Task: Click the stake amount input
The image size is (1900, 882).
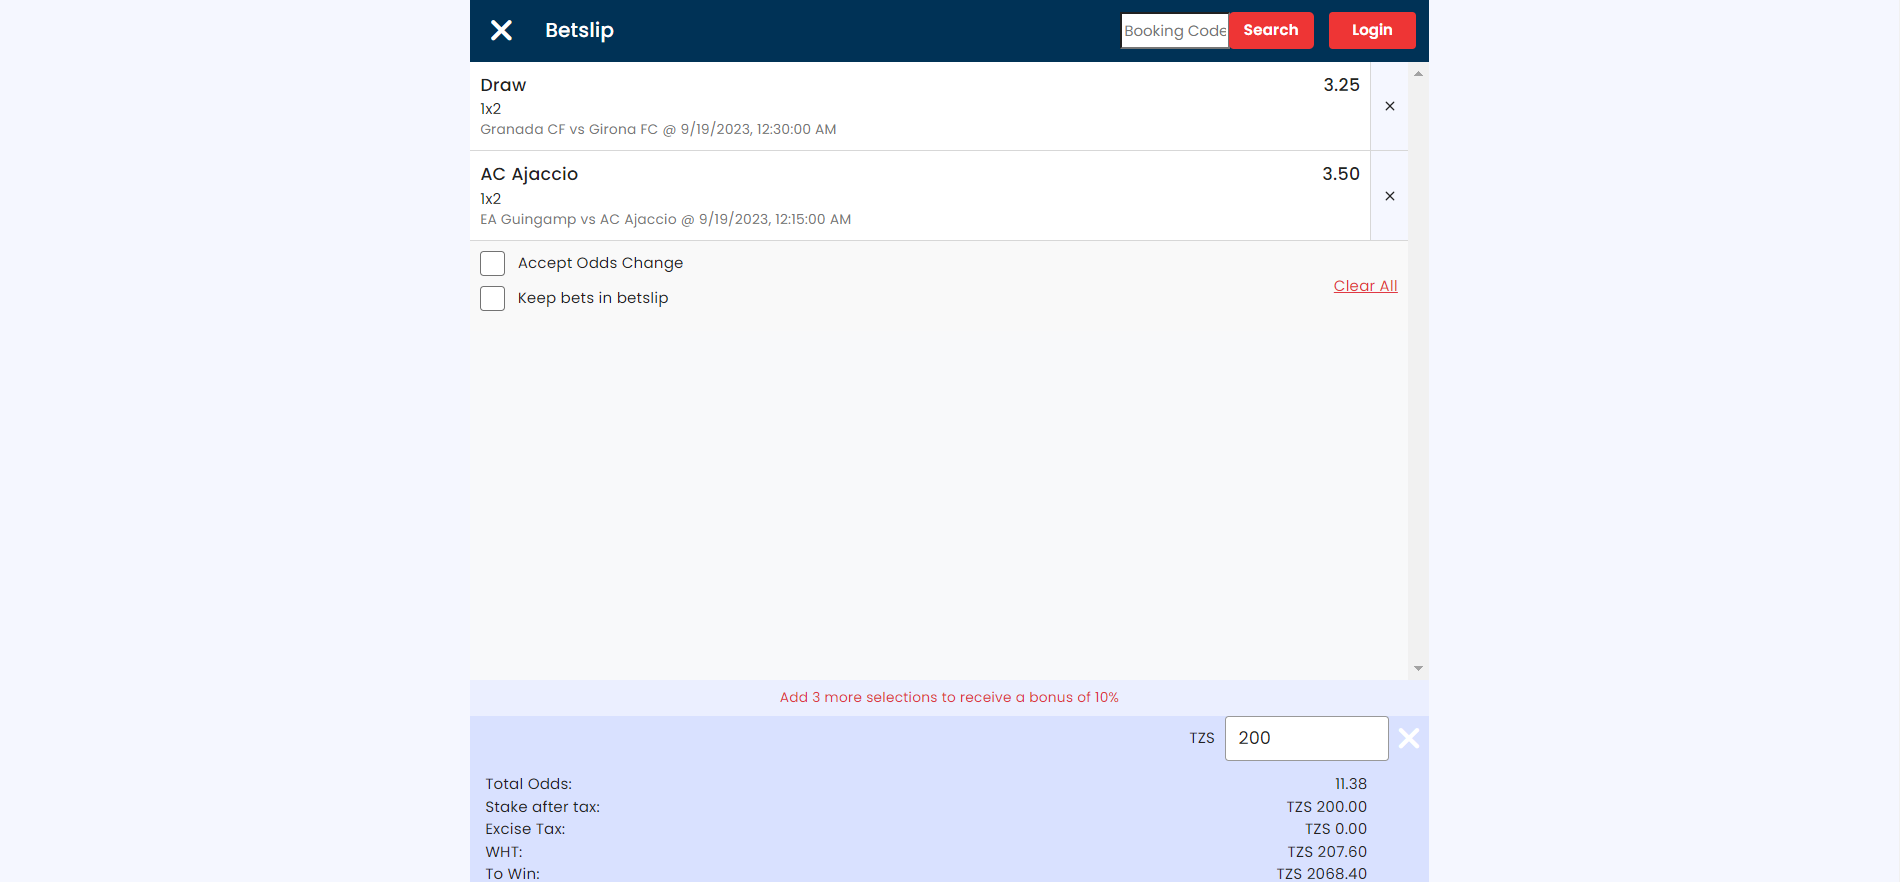Action: [1306, 738]
